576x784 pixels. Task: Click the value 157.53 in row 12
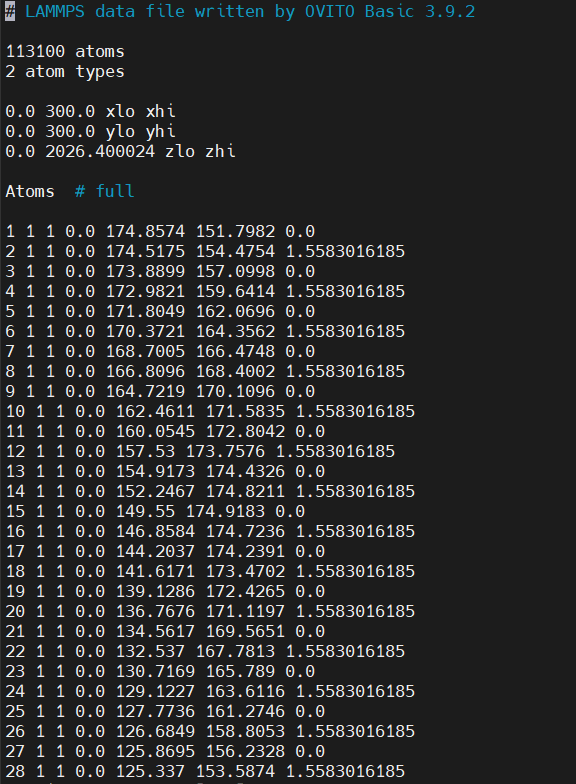tap(145, 451)
